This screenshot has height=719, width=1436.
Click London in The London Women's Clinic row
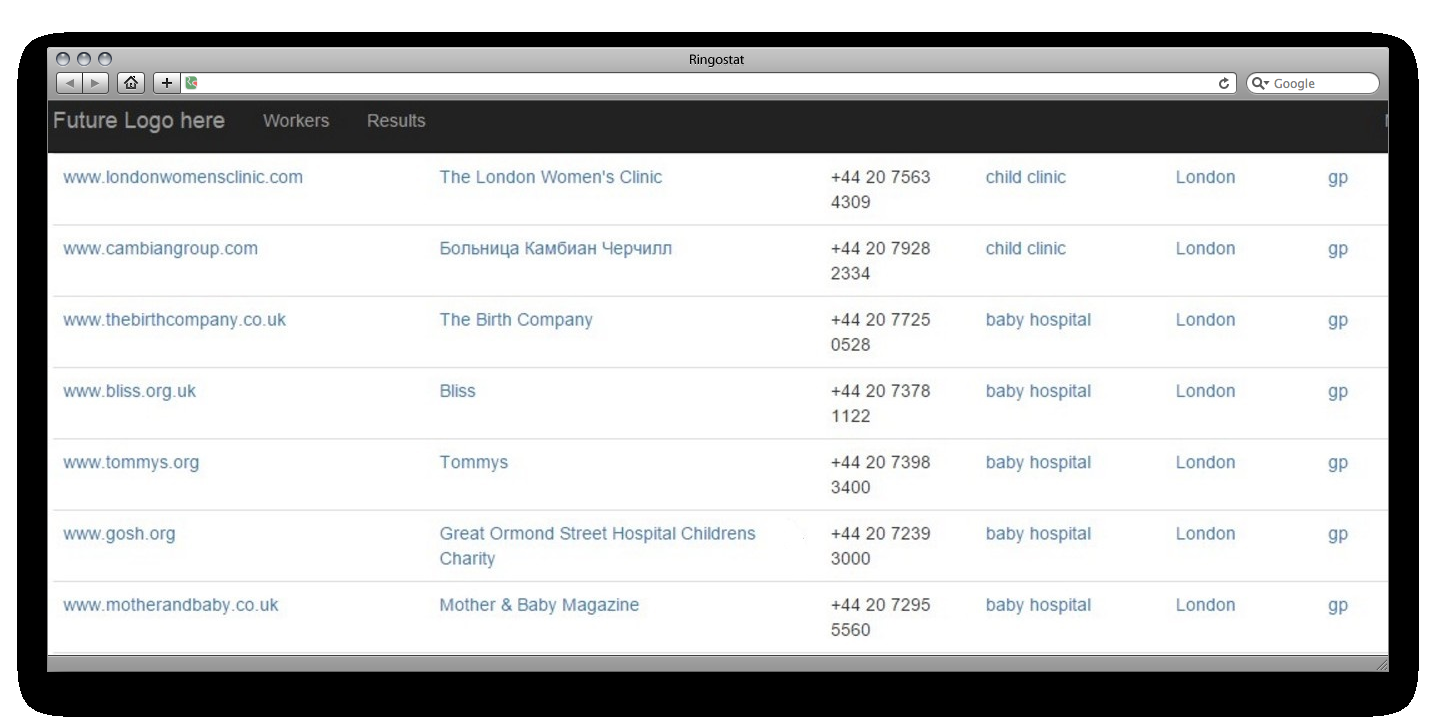(1205, 177)
